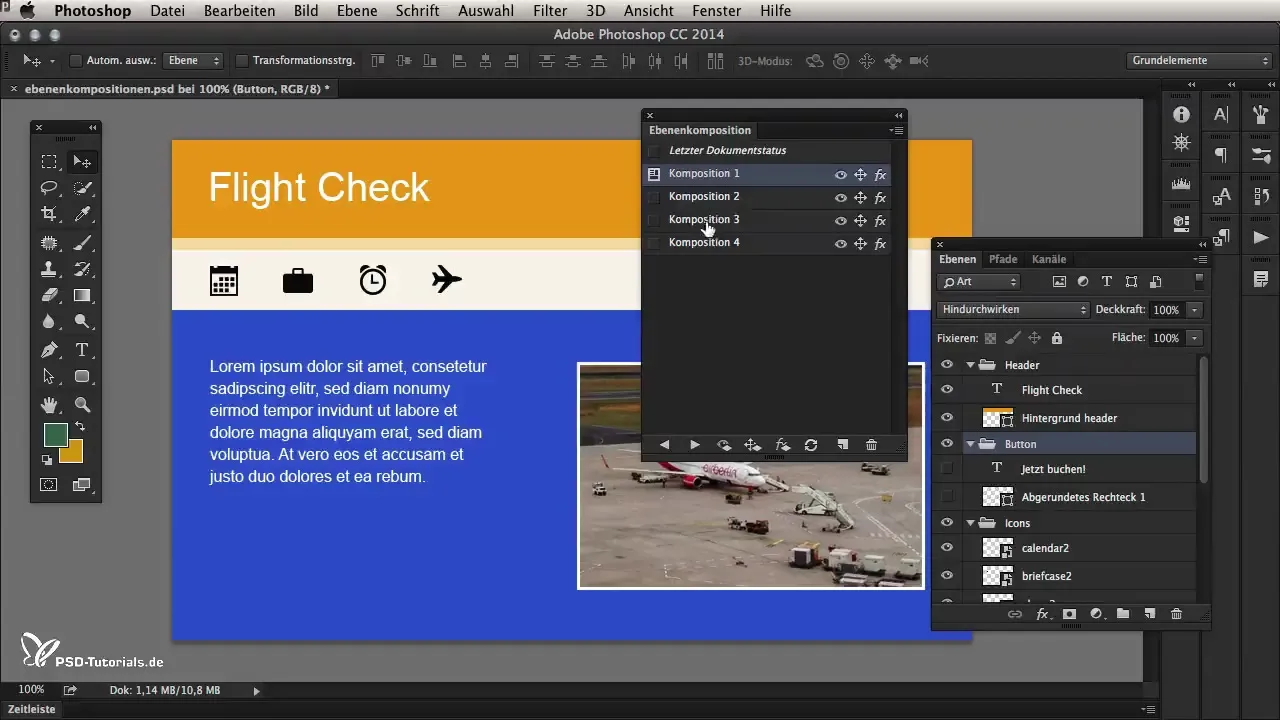Create new adjustment layer icon
This screenshot has height=720, width=1280.
pos(1096,614)
